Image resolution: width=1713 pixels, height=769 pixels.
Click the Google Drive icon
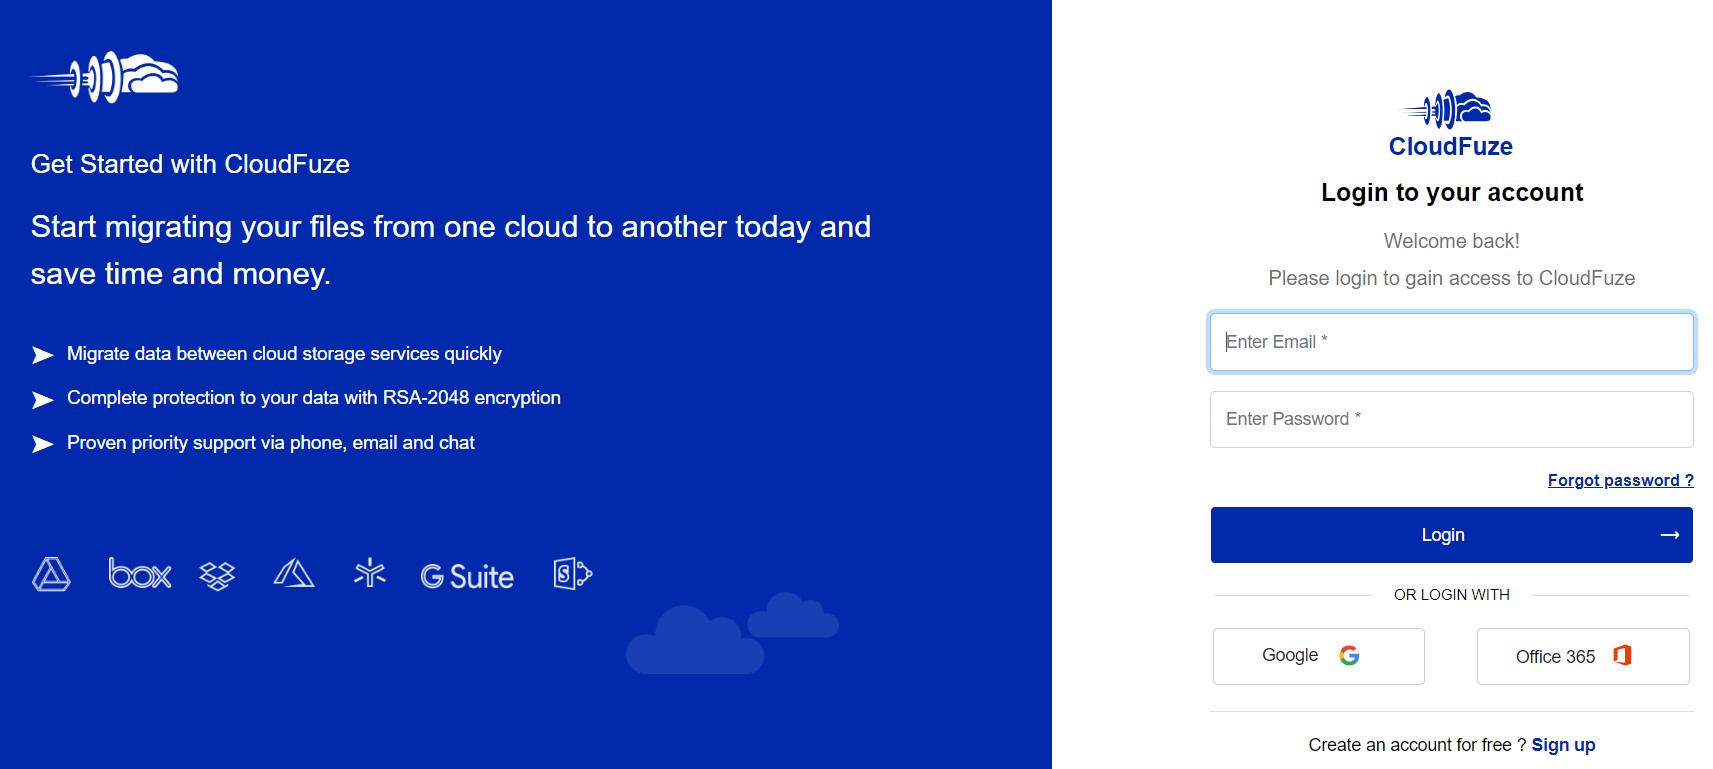[x=52, y=575]
